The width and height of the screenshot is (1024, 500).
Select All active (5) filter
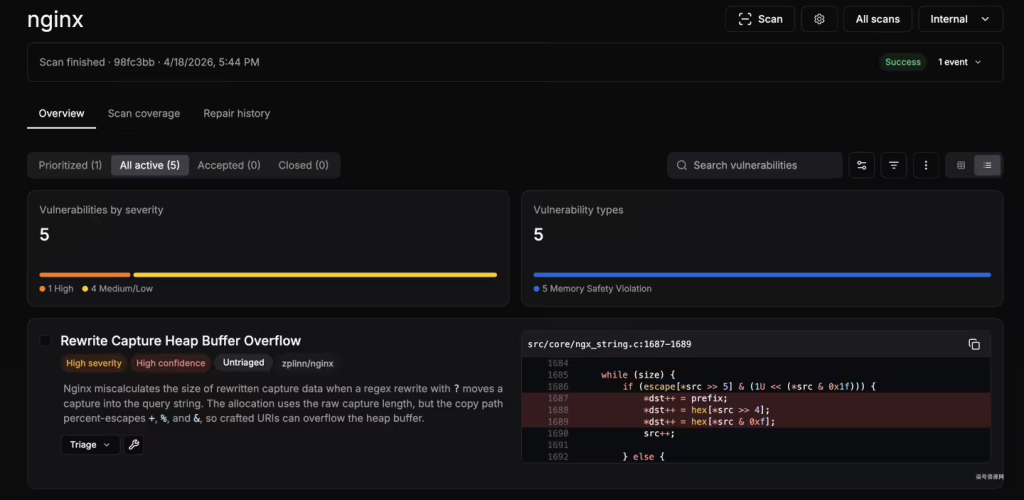click(150, 165)
